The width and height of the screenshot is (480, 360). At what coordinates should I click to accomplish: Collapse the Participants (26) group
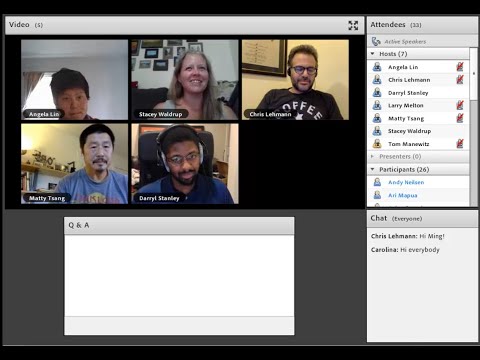tap(372, 169)
